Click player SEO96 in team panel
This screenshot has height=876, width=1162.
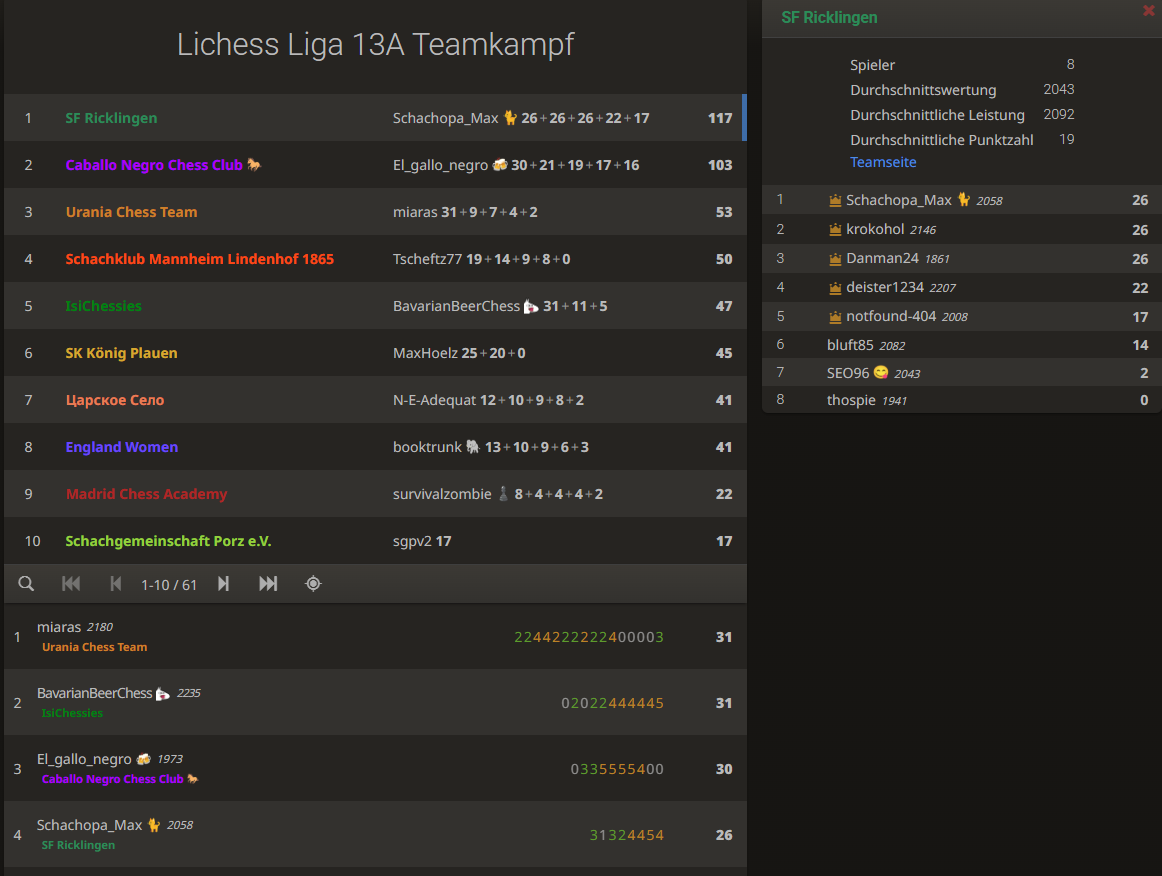click(x=848, y=373)
